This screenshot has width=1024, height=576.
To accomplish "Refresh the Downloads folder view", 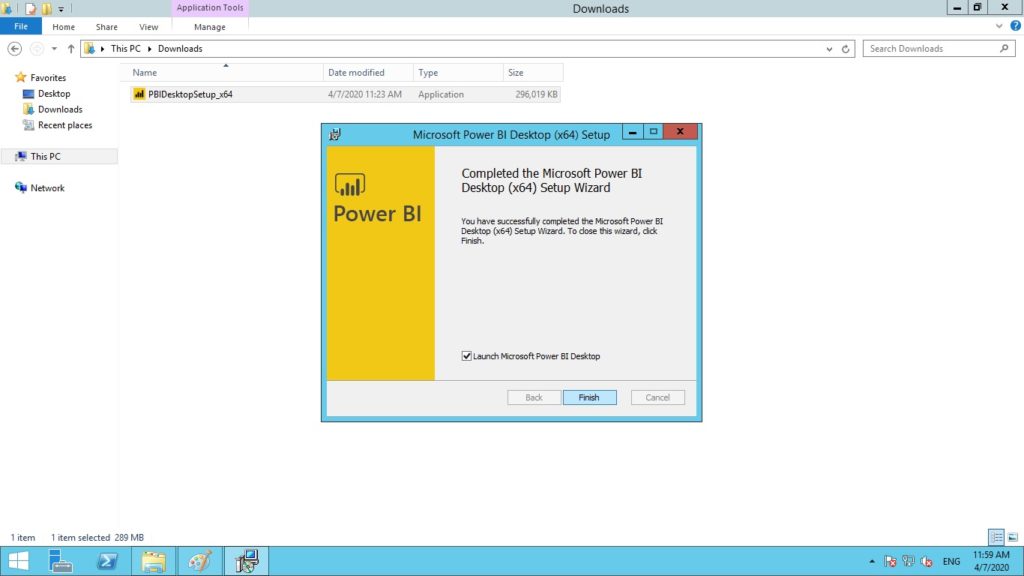I will tap(847, 48).
